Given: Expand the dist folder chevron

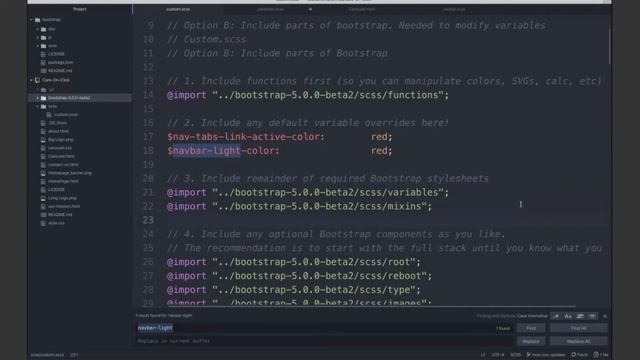Looking at the screenshot, I should tap(38, 29).
